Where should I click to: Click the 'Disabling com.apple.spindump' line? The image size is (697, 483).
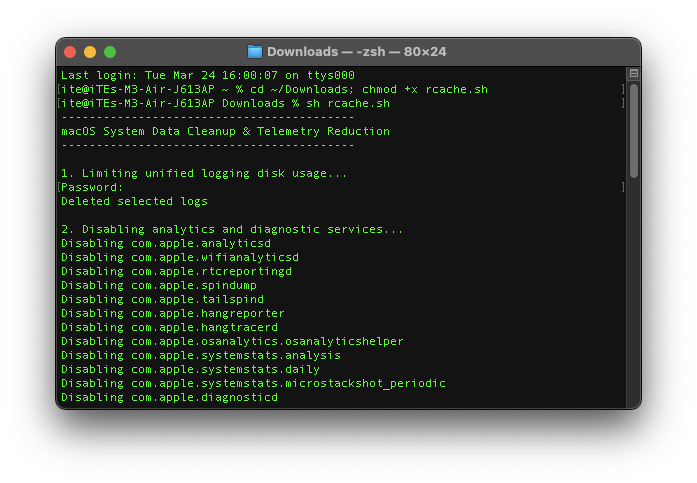[x=159, y=285]
